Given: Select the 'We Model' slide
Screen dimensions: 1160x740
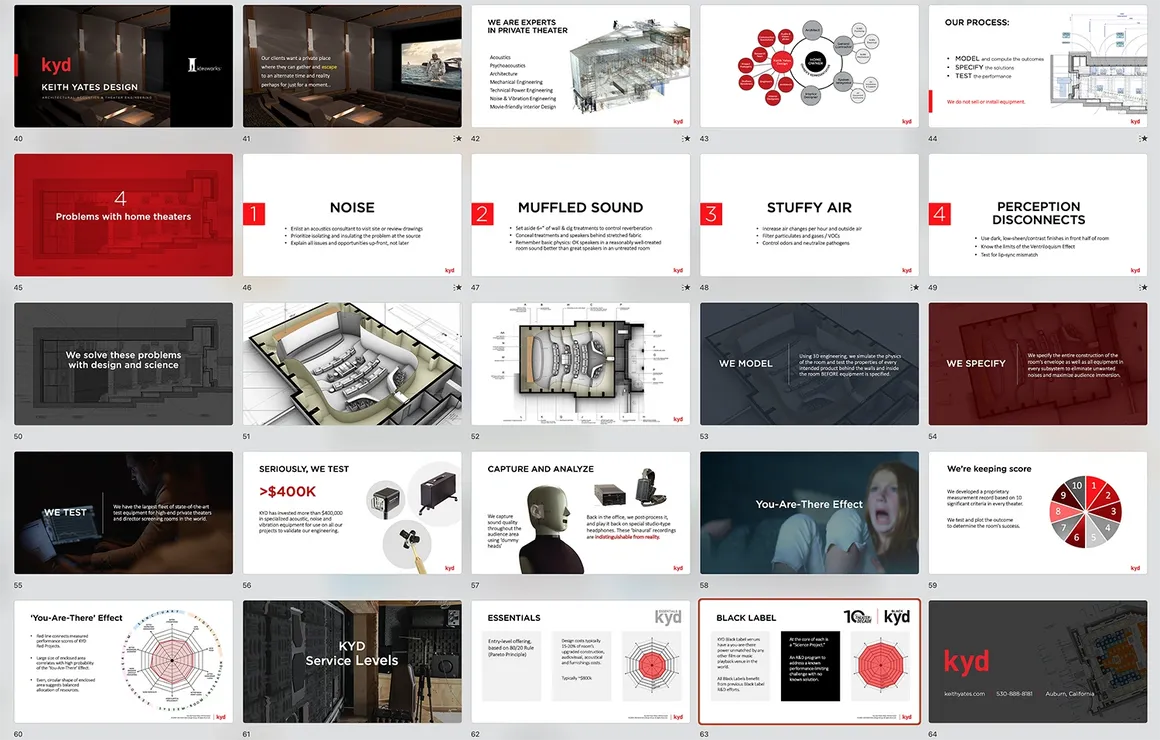Looking at the screenshot, I should (x=809, y=364).
